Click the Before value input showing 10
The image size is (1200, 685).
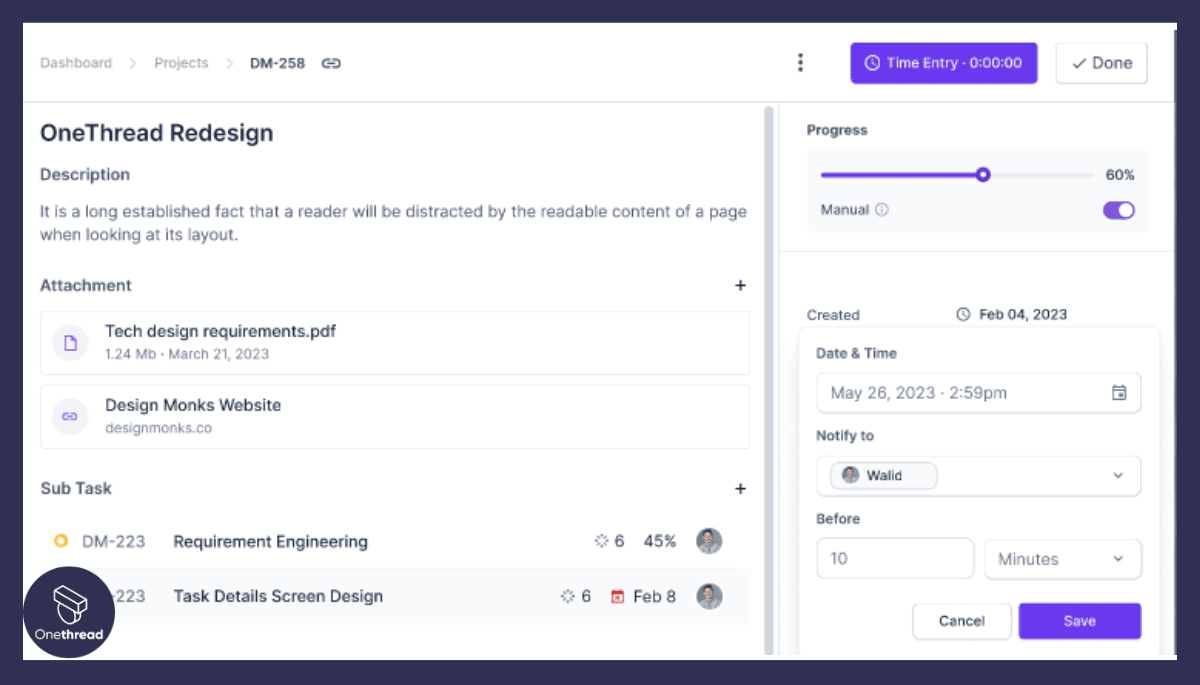click(895, 559)
